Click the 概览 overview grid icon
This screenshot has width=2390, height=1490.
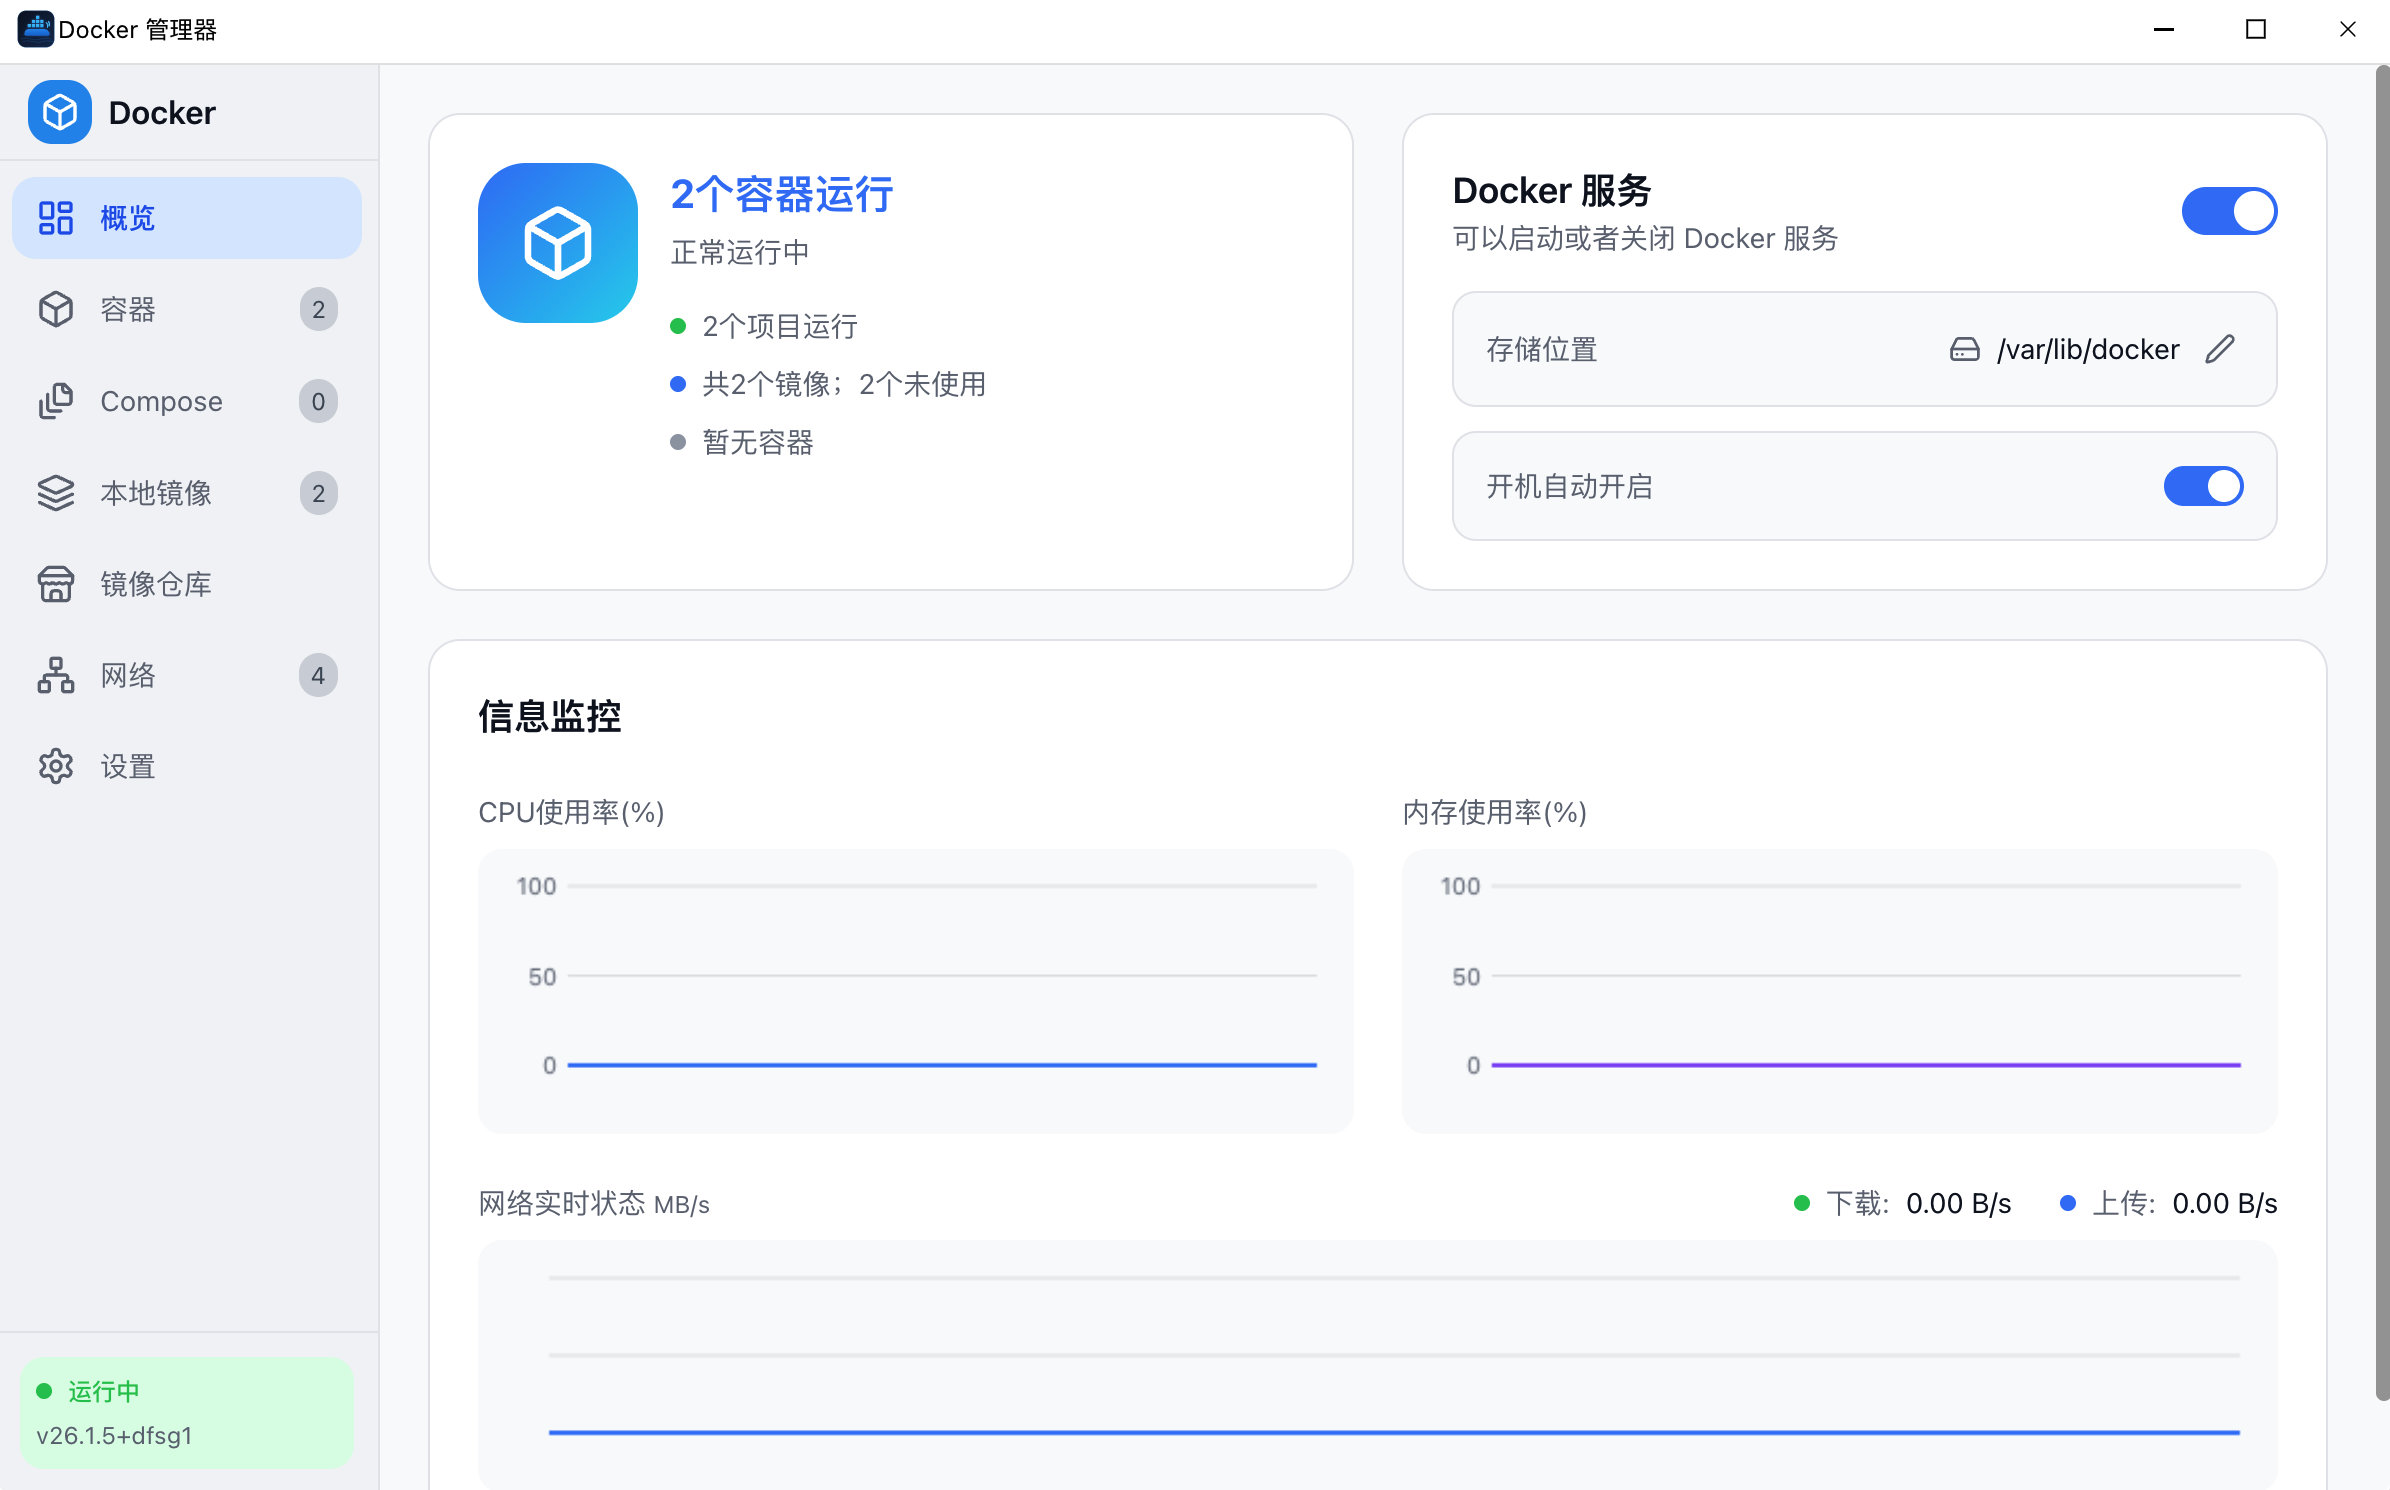[x=56, y=218]
